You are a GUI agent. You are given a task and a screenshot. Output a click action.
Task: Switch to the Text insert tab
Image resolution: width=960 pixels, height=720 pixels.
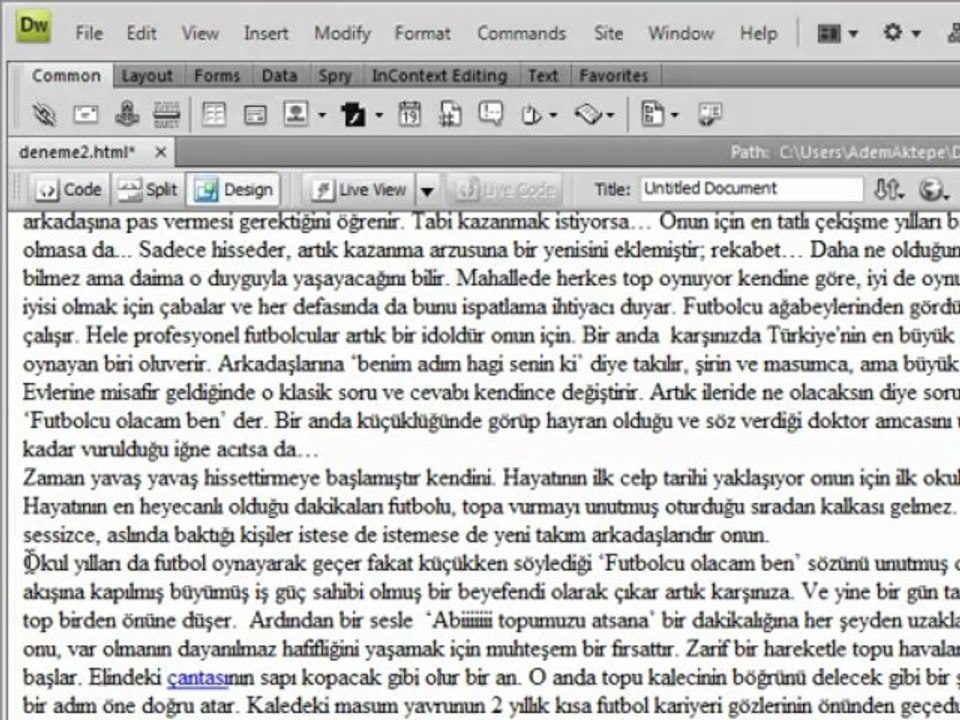point(542,76)
